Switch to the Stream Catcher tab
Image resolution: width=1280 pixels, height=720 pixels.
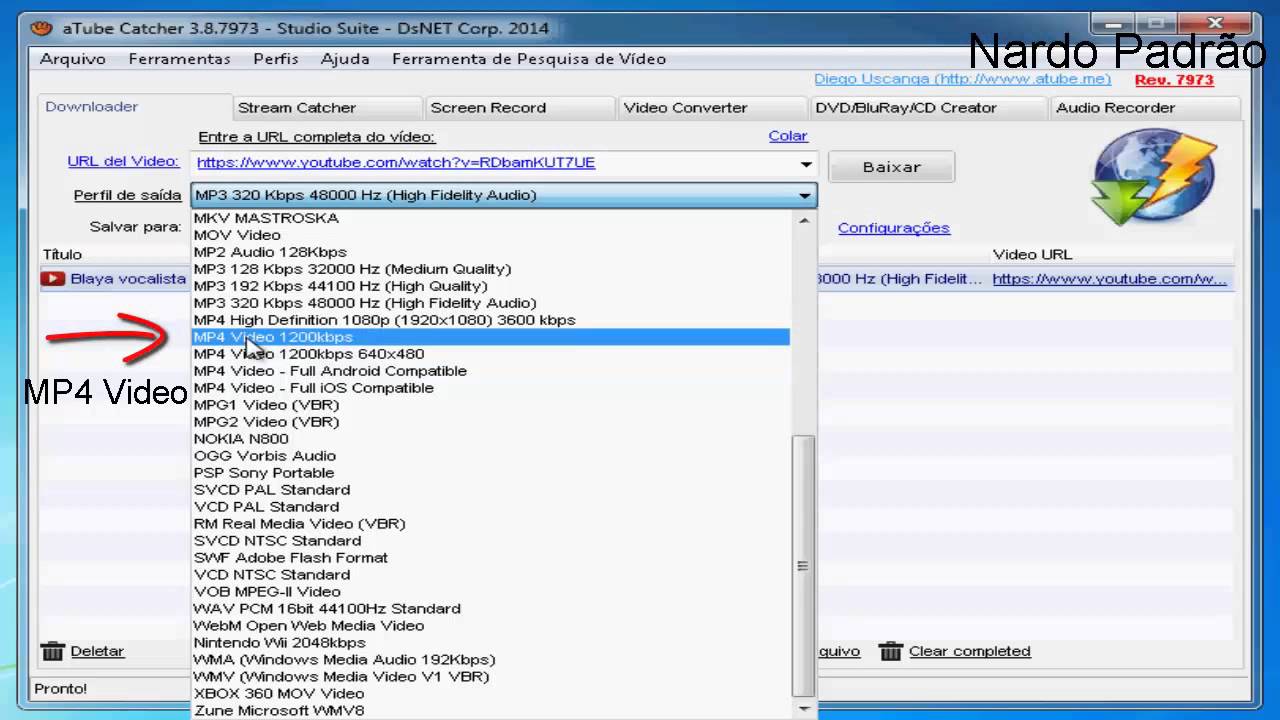click(x=326, y=108)
